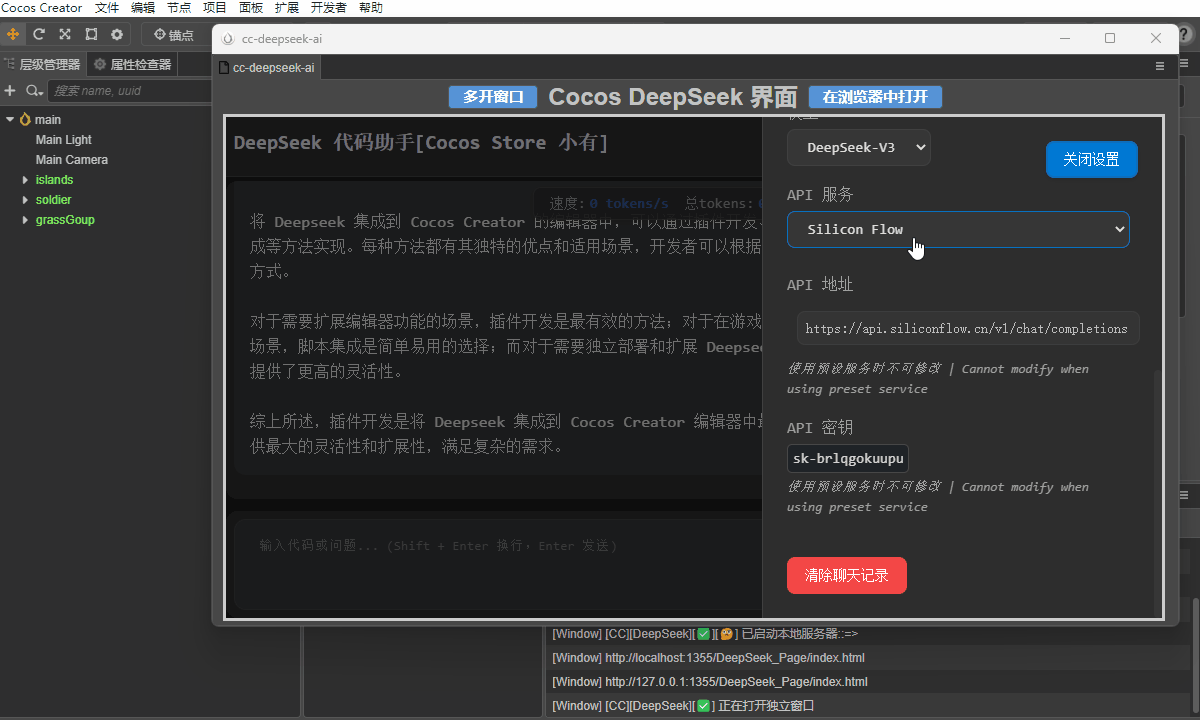Click the 多开窗口 button
Image resolution: width=1200 pixels, height=720 pixels.
click(x=493, y=97)
